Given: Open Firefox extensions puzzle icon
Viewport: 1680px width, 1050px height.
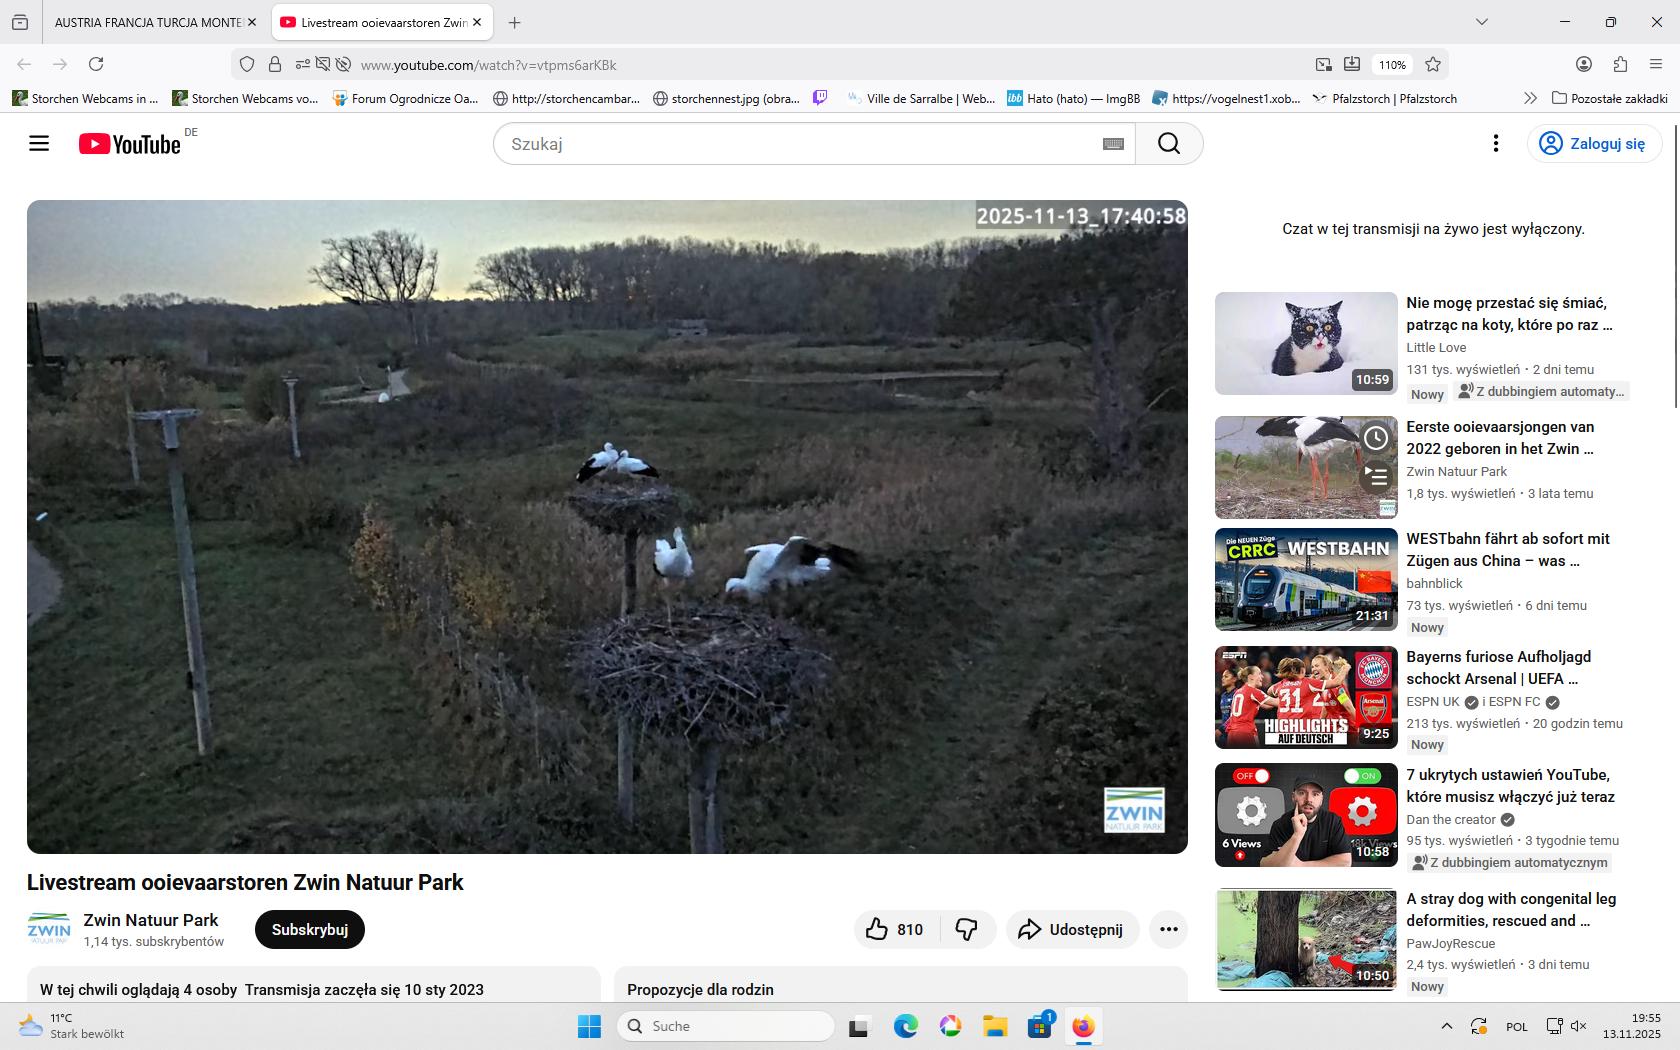Looking at the screenshot, I should pyautogui.click(x=1620, y=64).
